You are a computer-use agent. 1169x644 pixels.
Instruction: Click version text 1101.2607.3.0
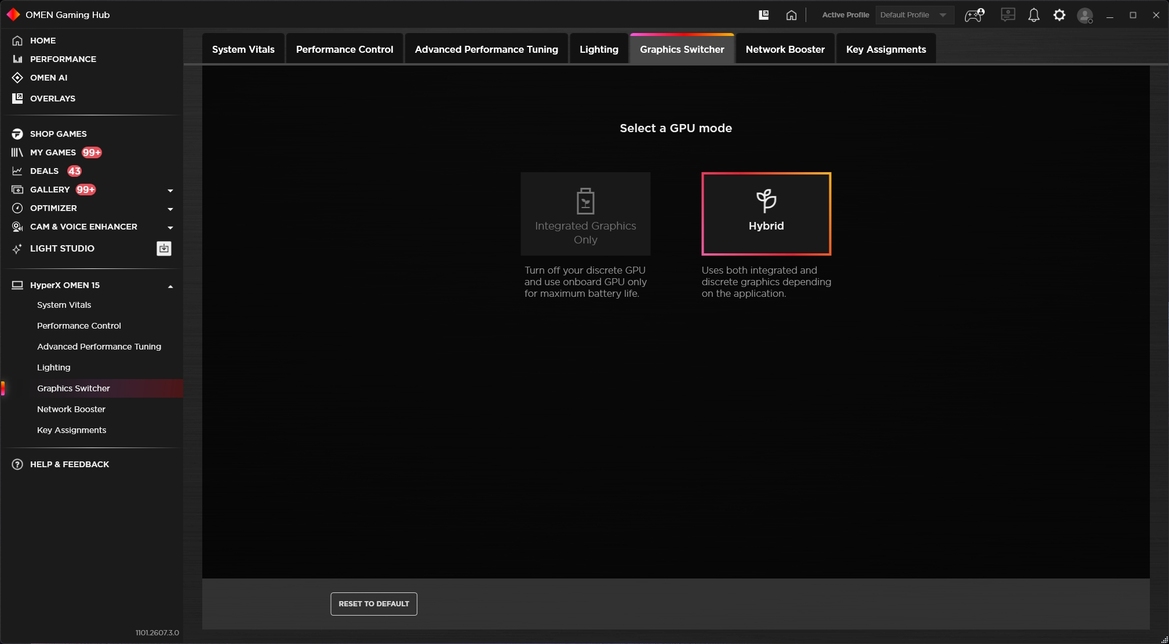click(x=157, y=633)
